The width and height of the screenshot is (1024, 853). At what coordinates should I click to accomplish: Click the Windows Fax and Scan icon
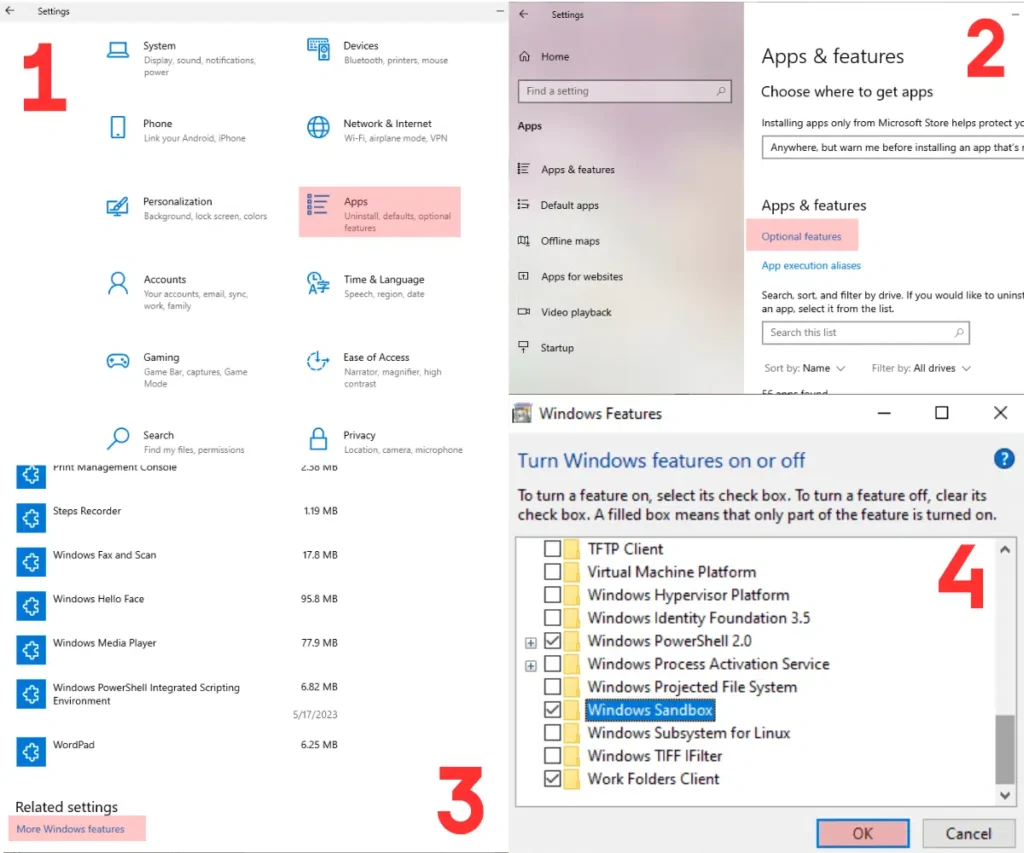coord(31,562)
